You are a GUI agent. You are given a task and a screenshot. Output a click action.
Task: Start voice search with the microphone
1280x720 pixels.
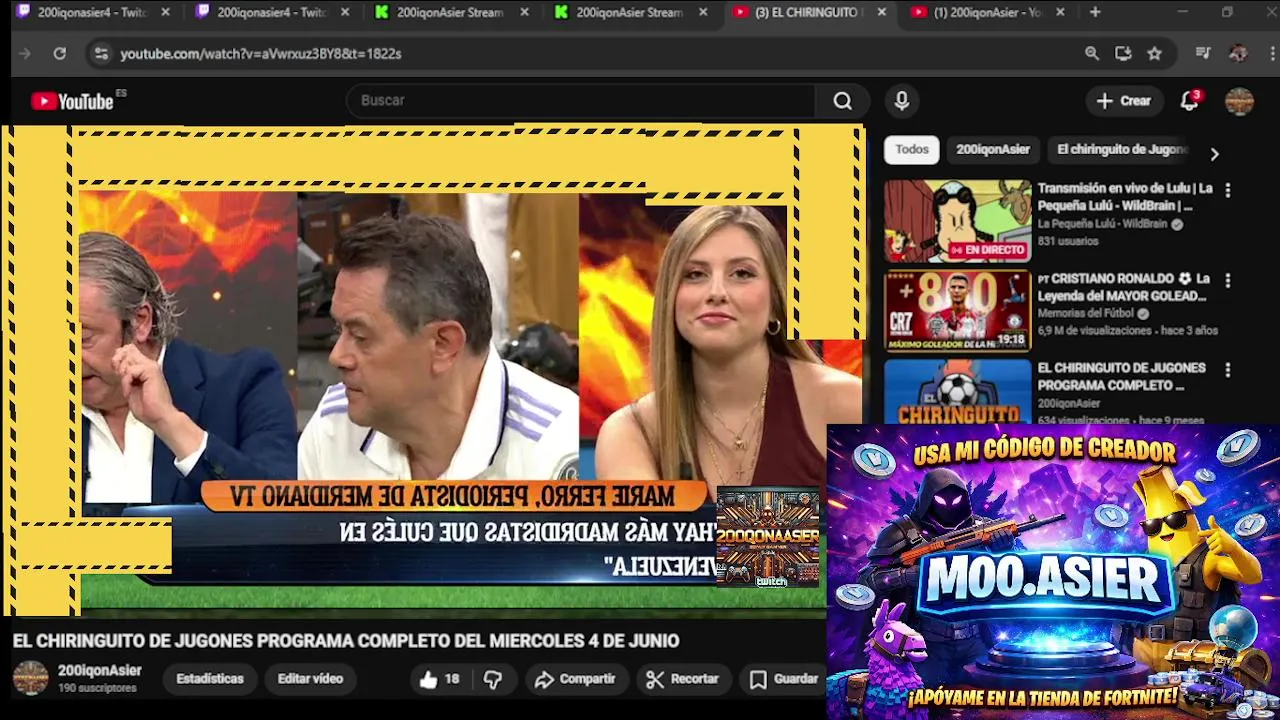pyautogui.click(x=902, y=101)
